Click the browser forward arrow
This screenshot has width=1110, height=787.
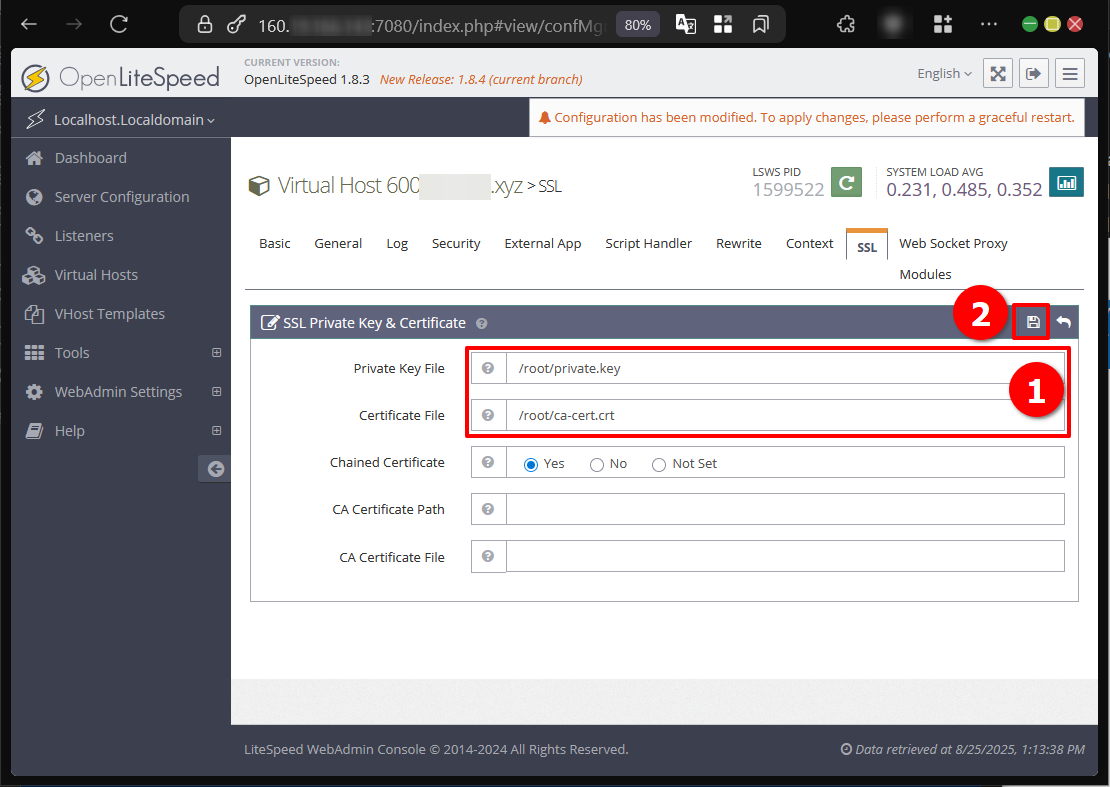click(74, 25)
